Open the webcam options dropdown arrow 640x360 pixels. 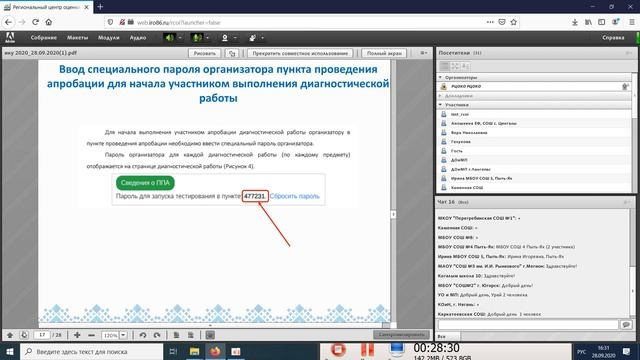pos(235,38)
